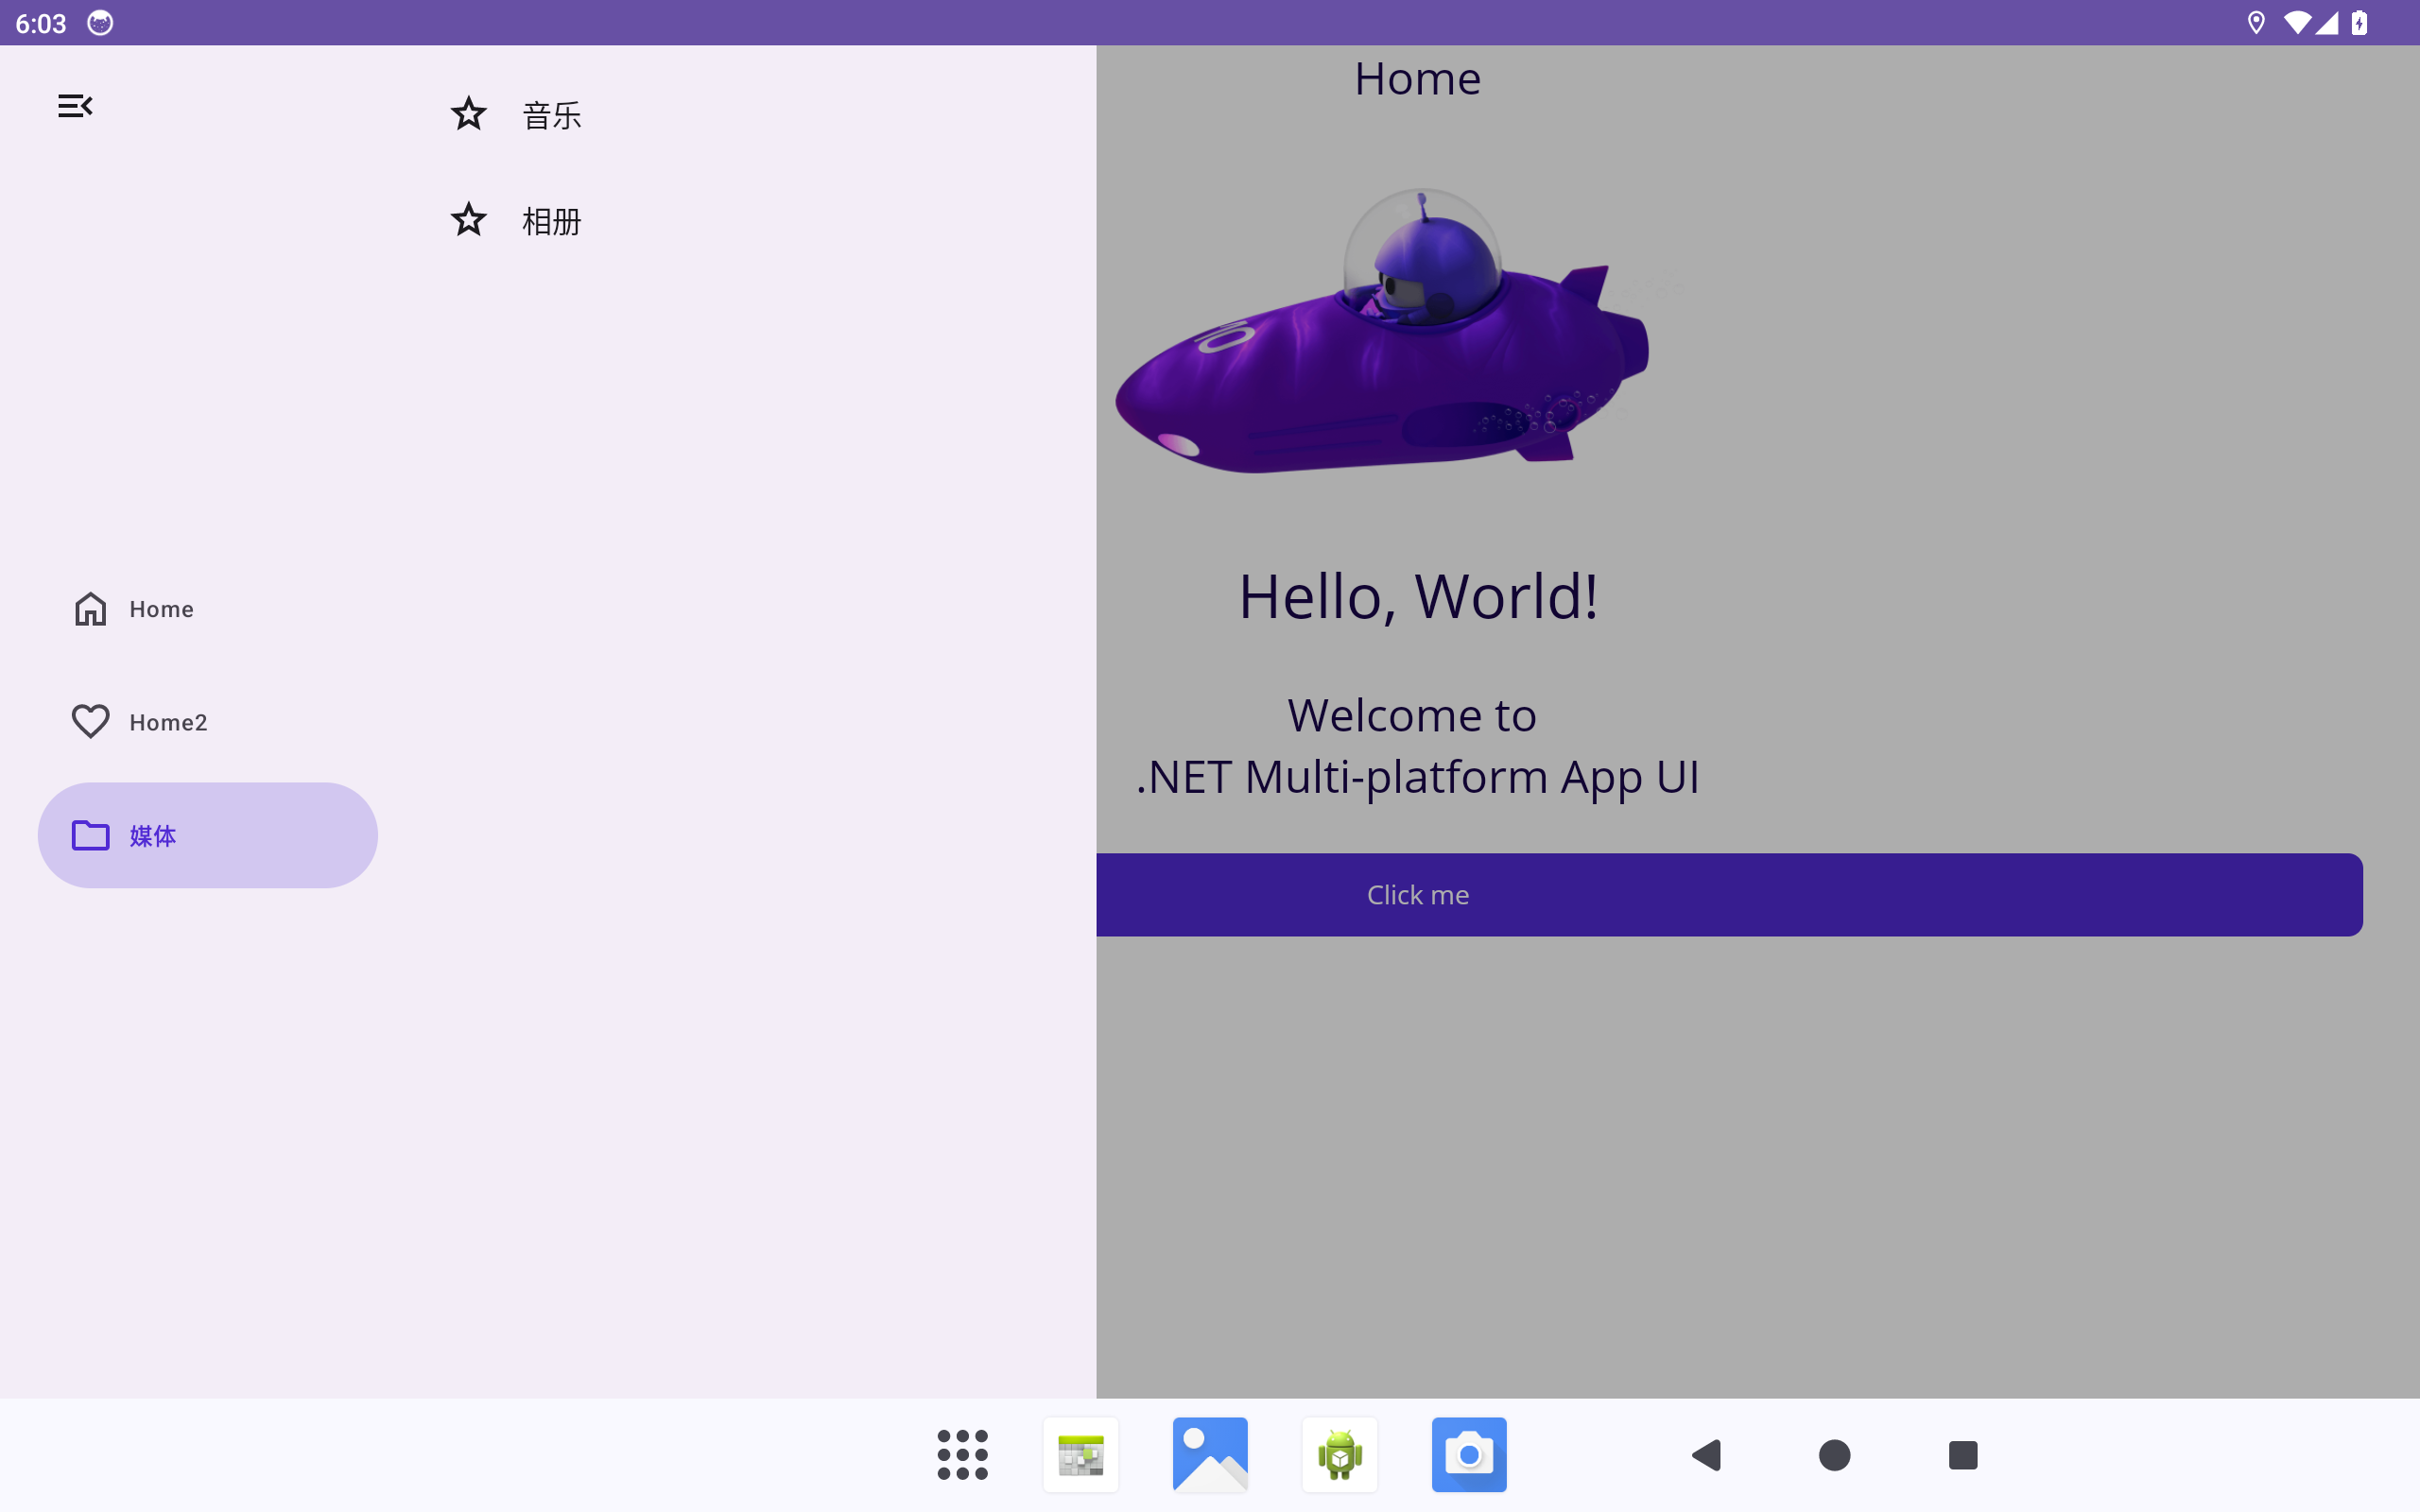Image resolution: width=2420 pixels, height=1512 pixels.
Task: Open the green Android robot app
Action: coord(1340,1454)
